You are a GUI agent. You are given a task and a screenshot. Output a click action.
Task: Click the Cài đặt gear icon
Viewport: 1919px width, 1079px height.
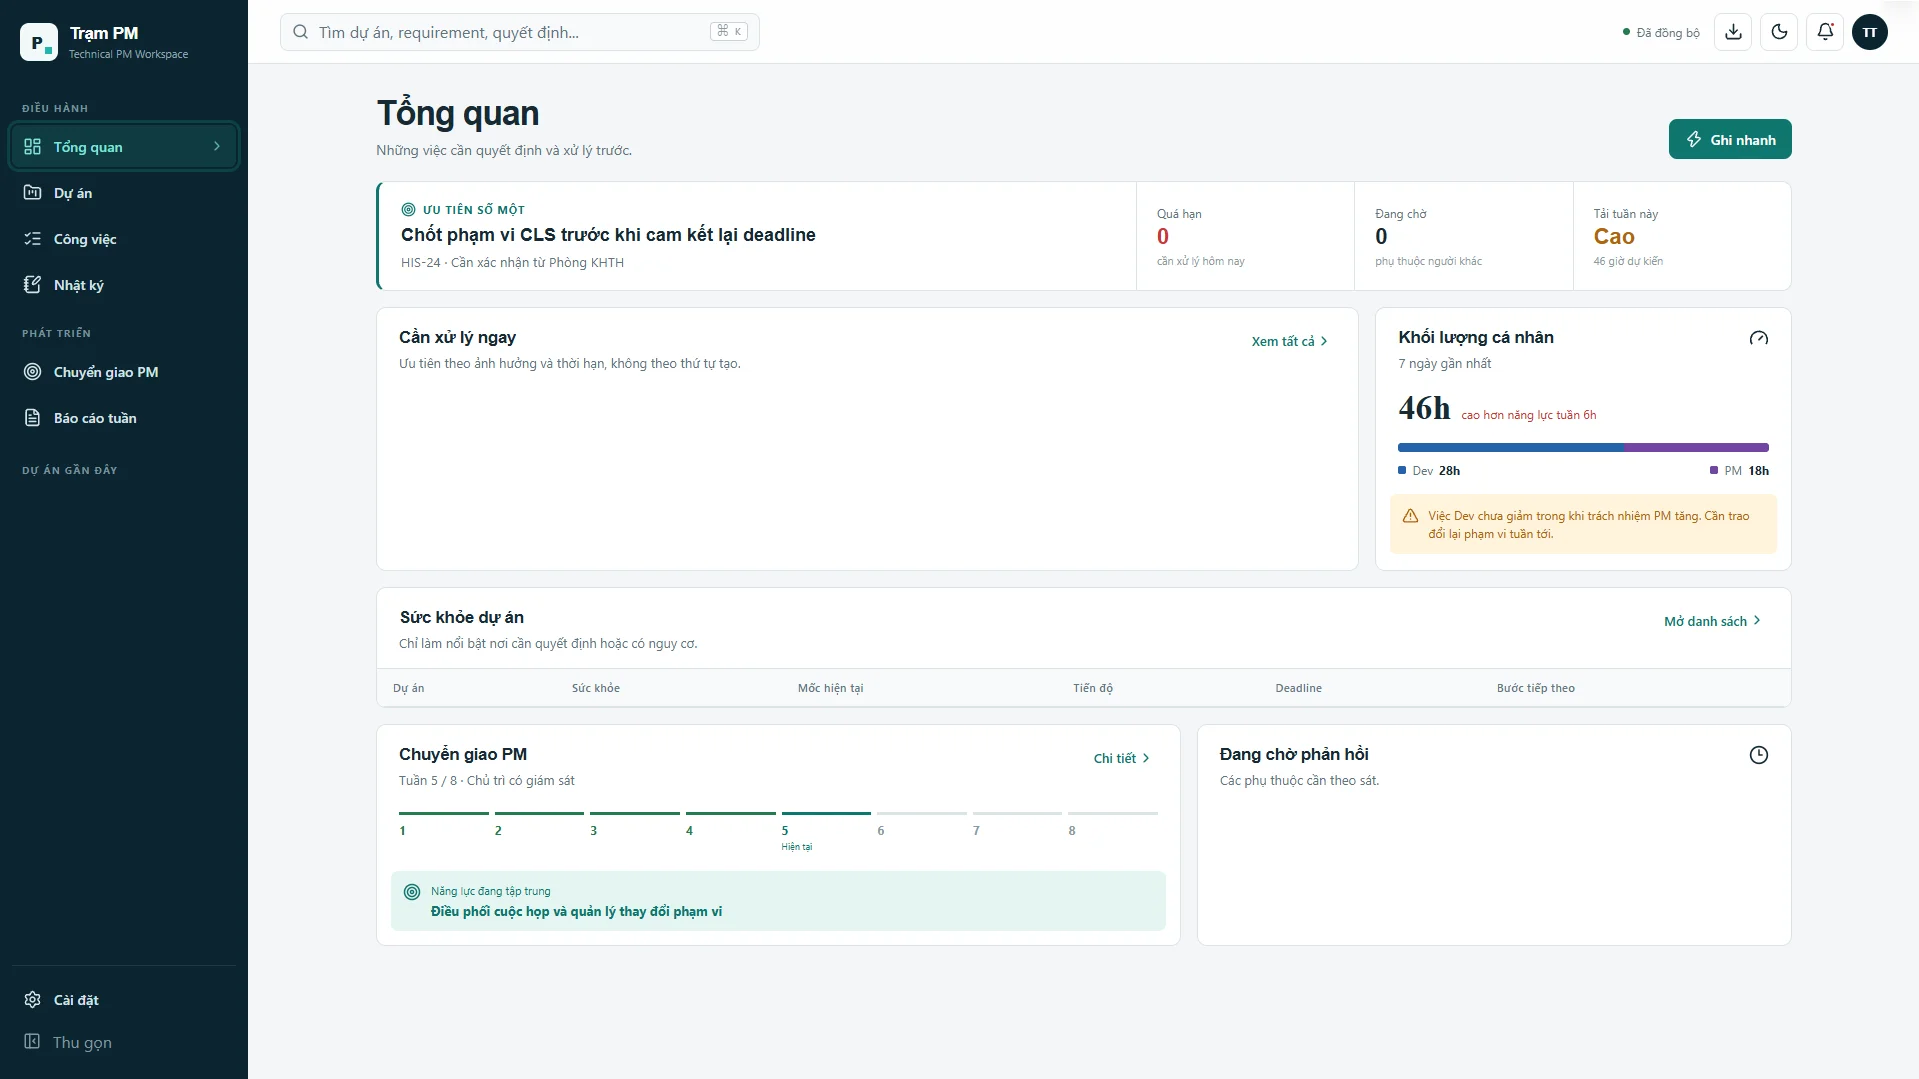pos(33,1000)
